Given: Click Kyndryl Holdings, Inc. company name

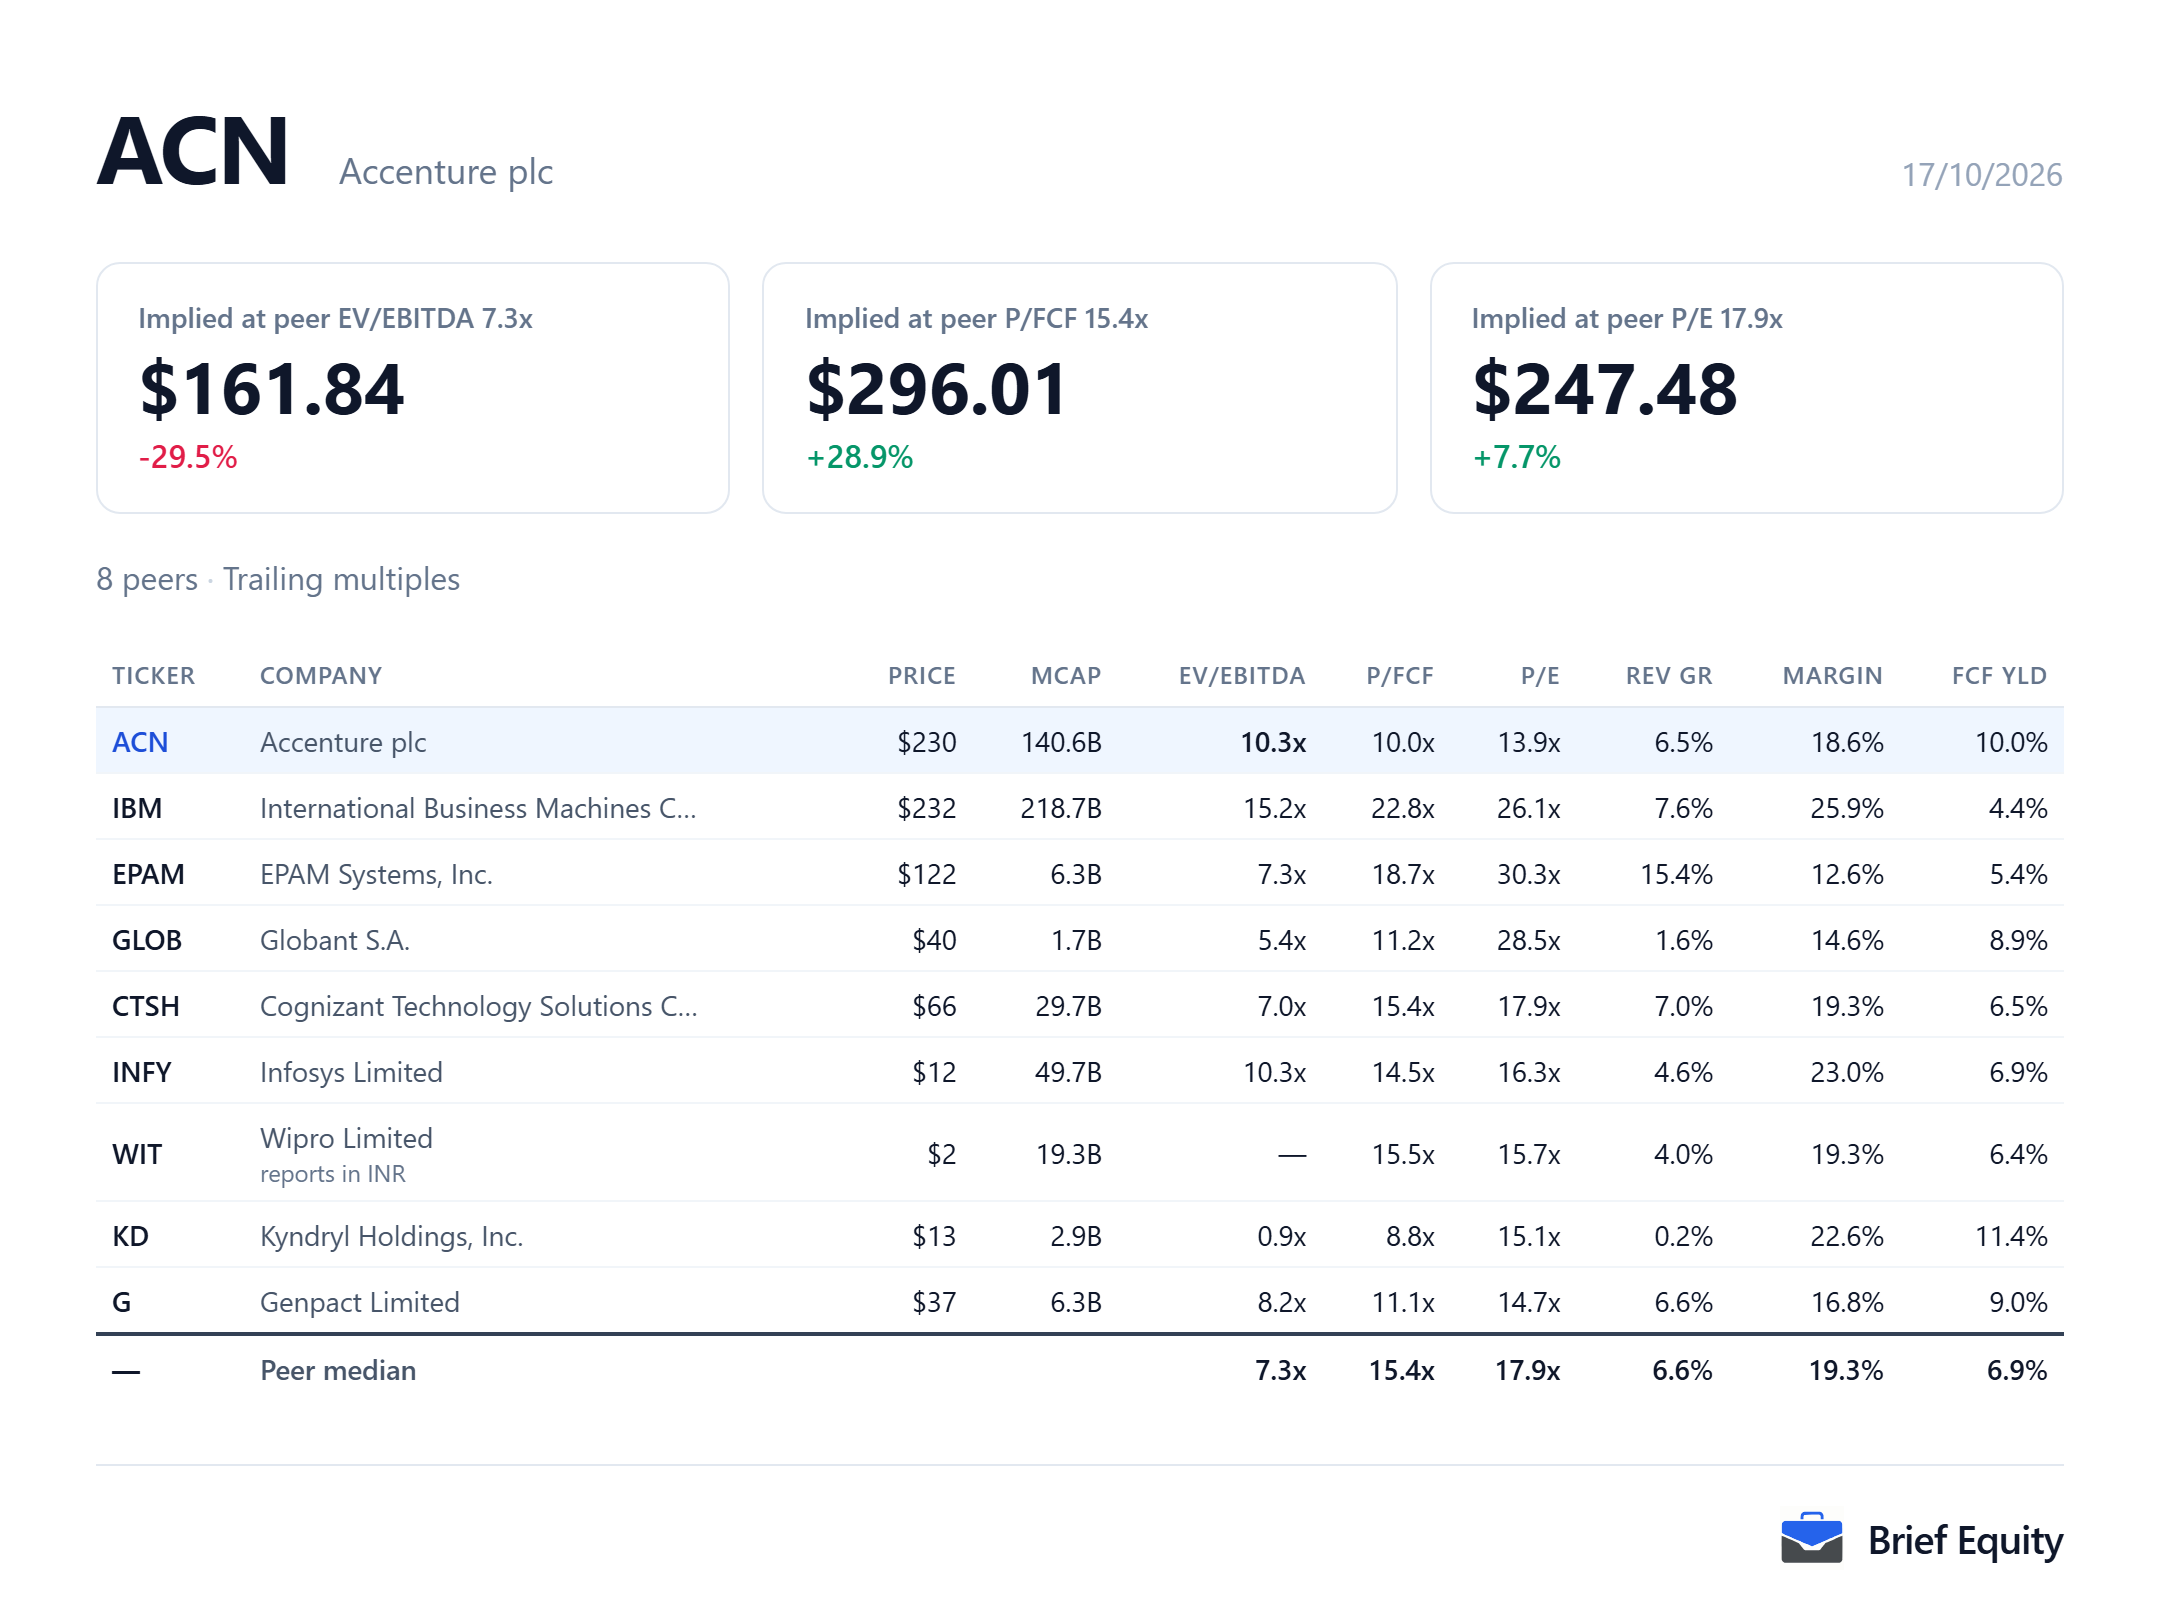Looking at the screenshot, I should tap(392, 1236).
